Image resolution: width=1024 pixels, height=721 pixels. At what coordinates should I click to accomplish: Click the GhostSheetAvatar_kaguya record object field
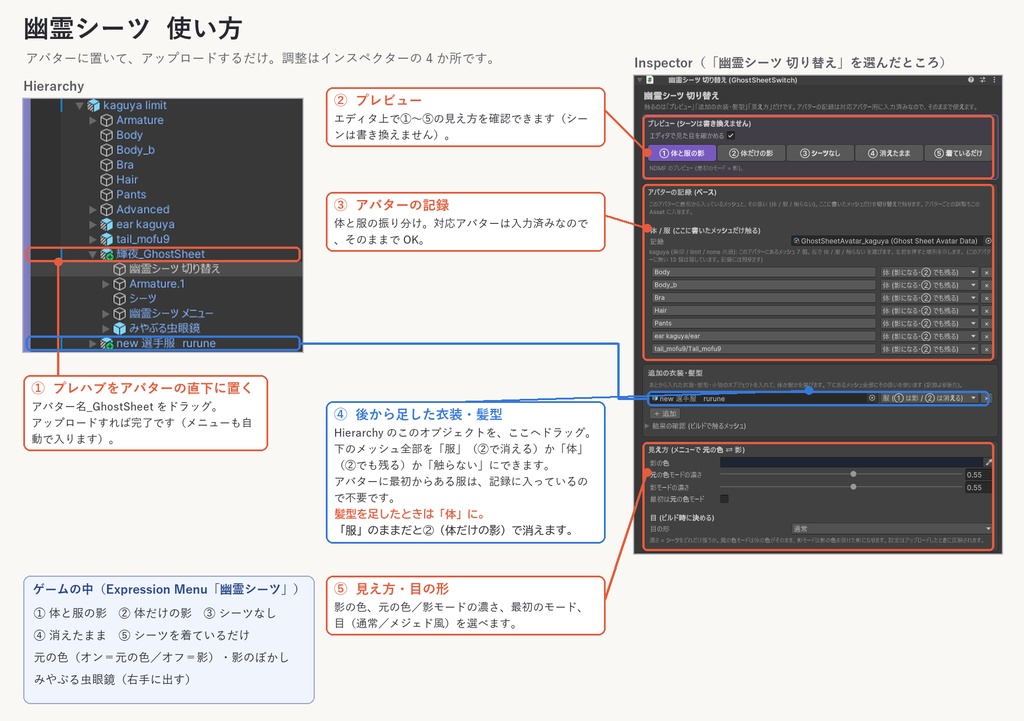pos(891,241)
